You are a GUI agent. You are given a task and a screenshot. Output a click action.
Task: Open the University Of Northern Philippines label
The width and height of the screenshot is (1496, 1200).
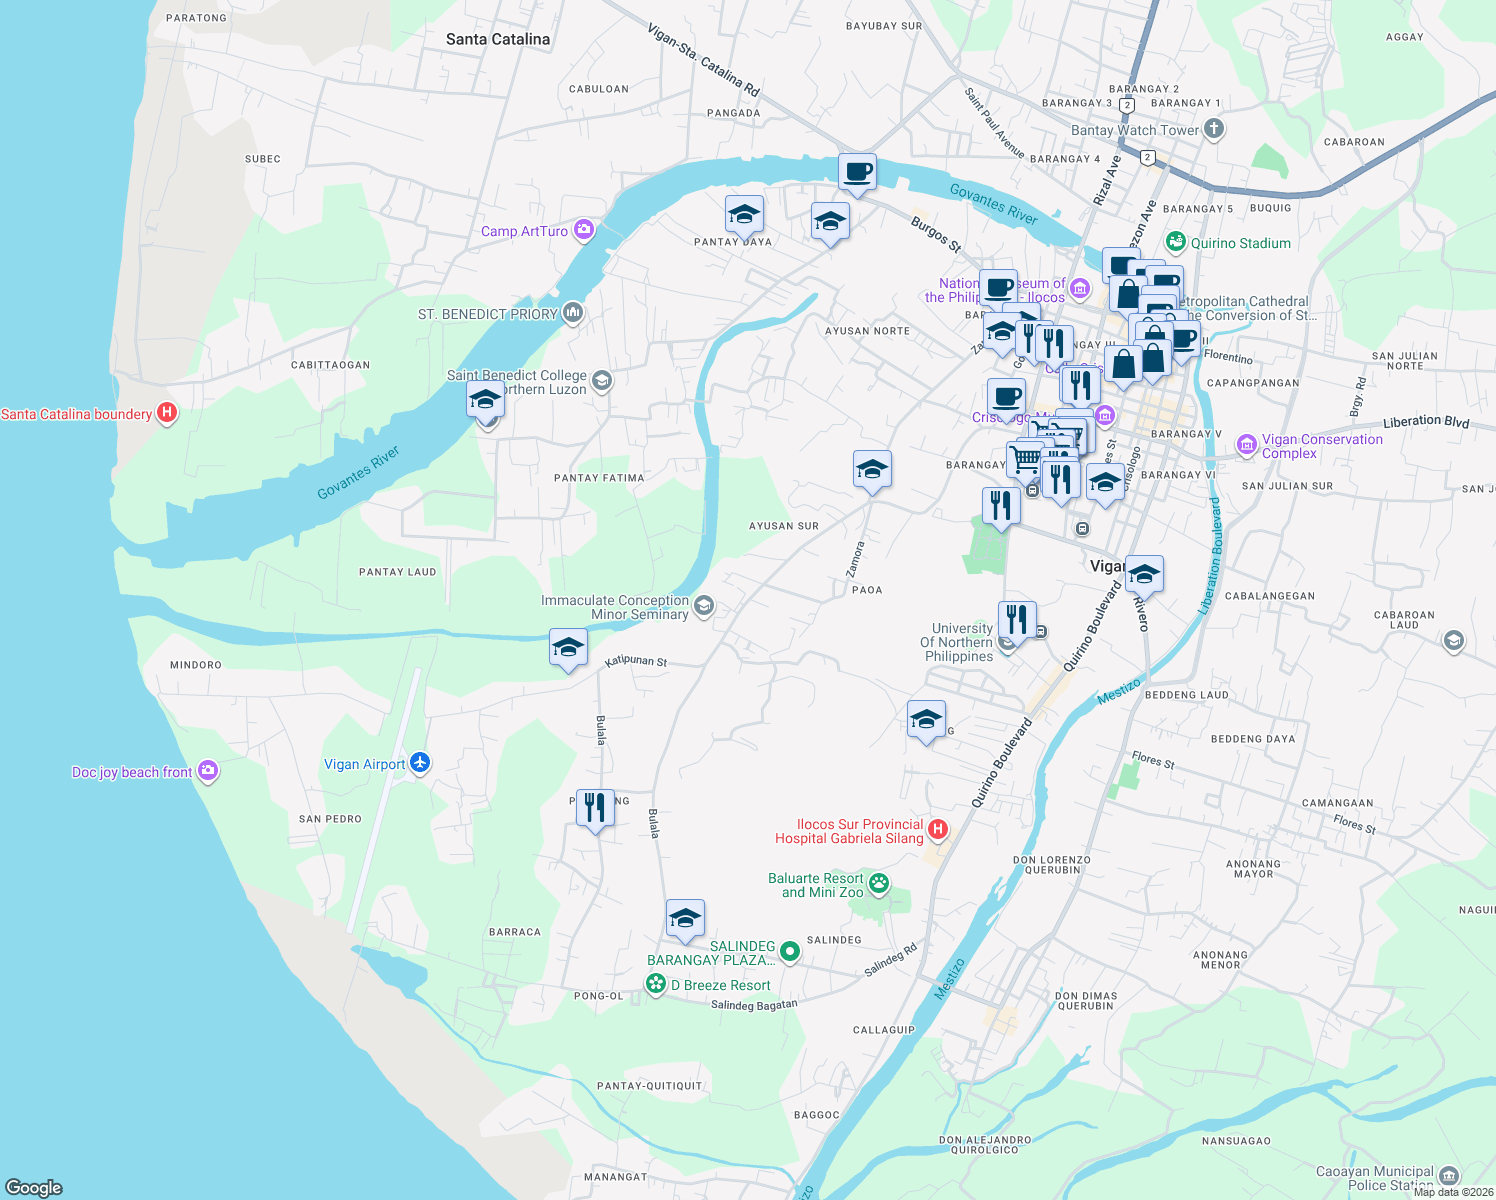point(957,642)
